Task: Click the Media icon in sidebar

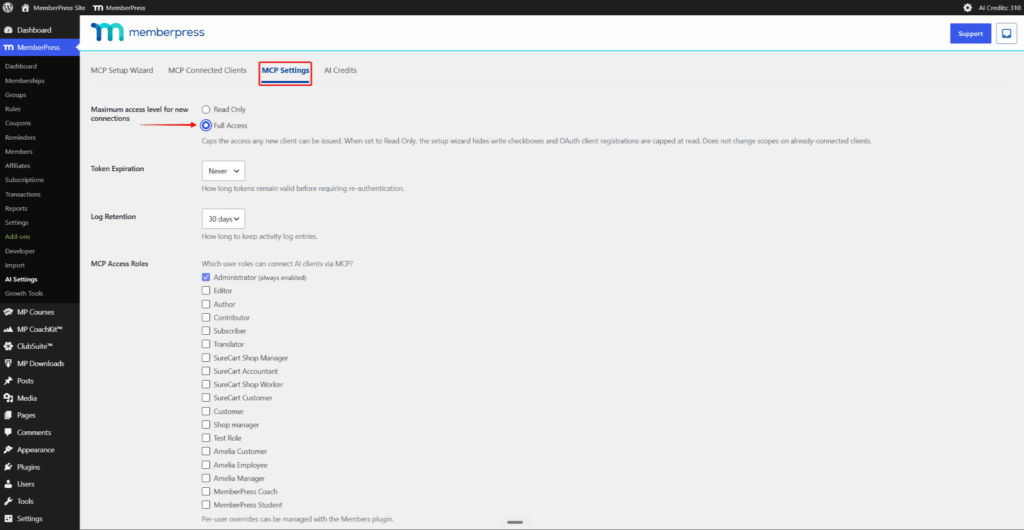Action: pyautogui.click(x=8, y=398)
